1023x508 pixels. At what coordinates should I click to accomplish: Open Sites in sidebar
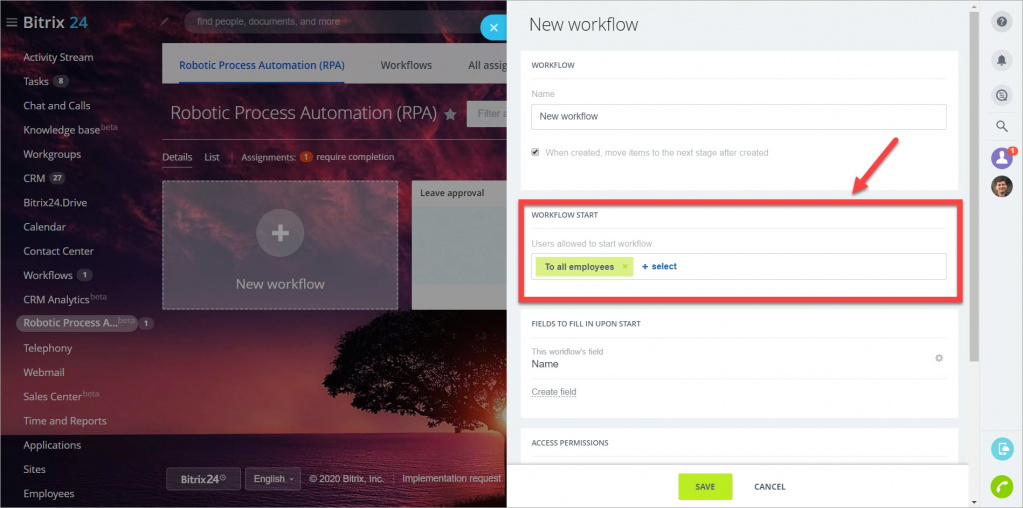(x=35, y=469)
